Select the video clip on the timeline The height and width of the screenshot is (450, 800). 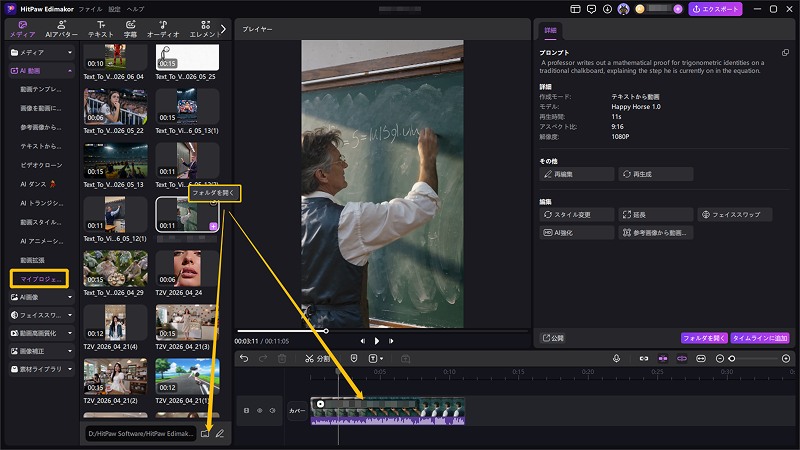point(388,411)
